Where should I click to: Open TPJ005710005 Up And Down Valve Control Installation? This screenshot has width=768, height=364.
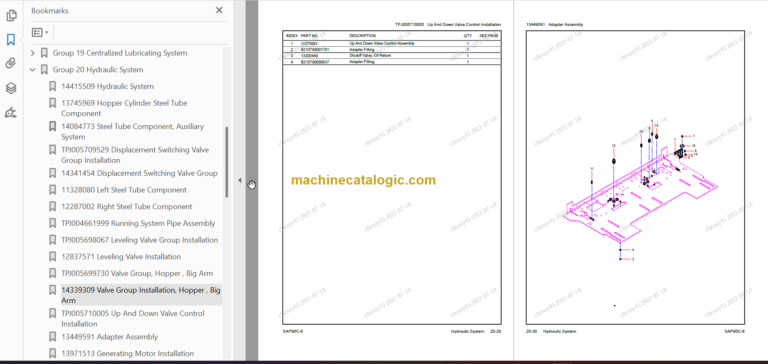133,318
